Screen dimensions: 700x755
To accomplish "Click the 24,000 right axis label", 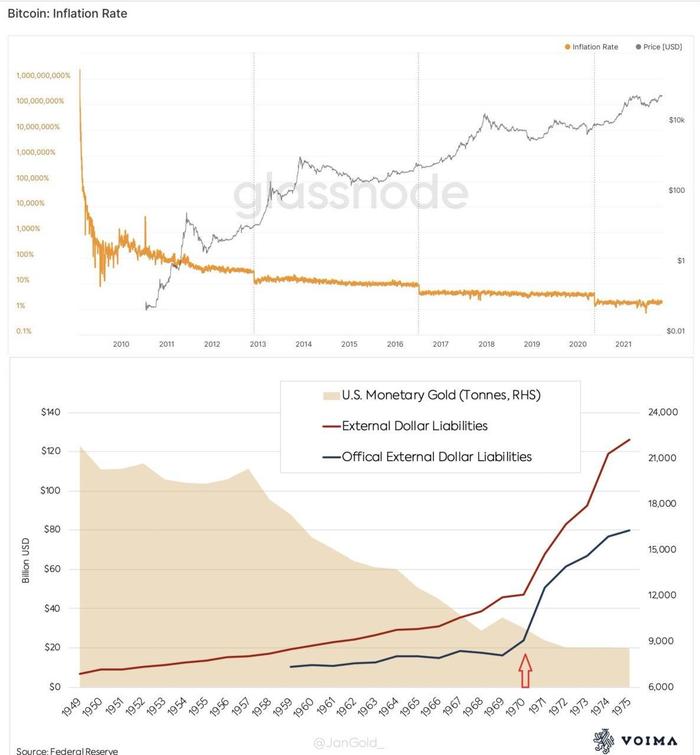I will coord(664,412).
